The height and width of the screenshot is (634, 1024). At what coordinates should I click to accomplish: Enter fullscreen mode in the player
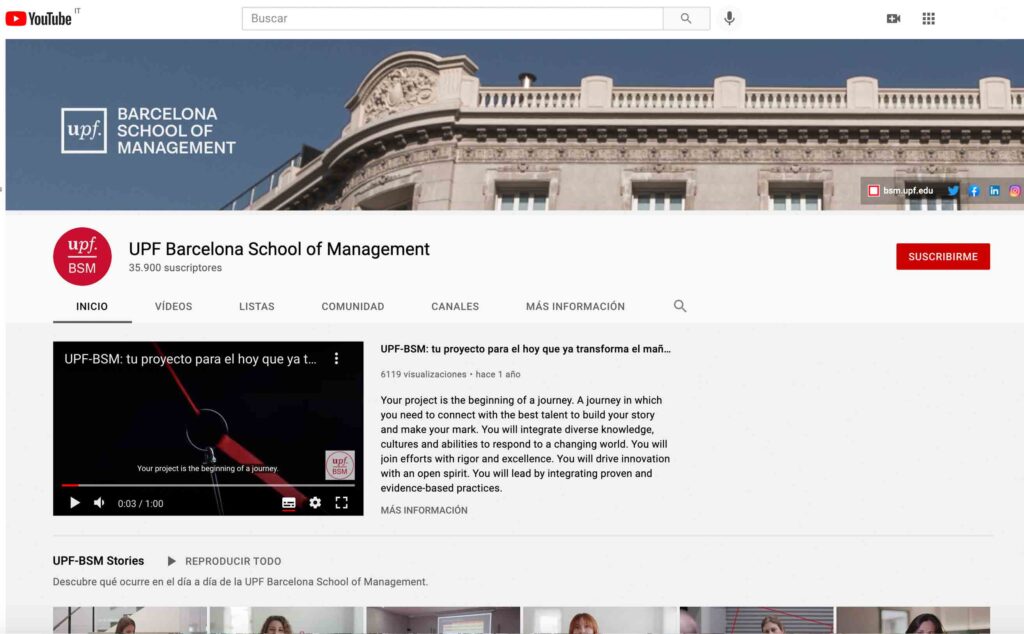click(x=342, y=503)
